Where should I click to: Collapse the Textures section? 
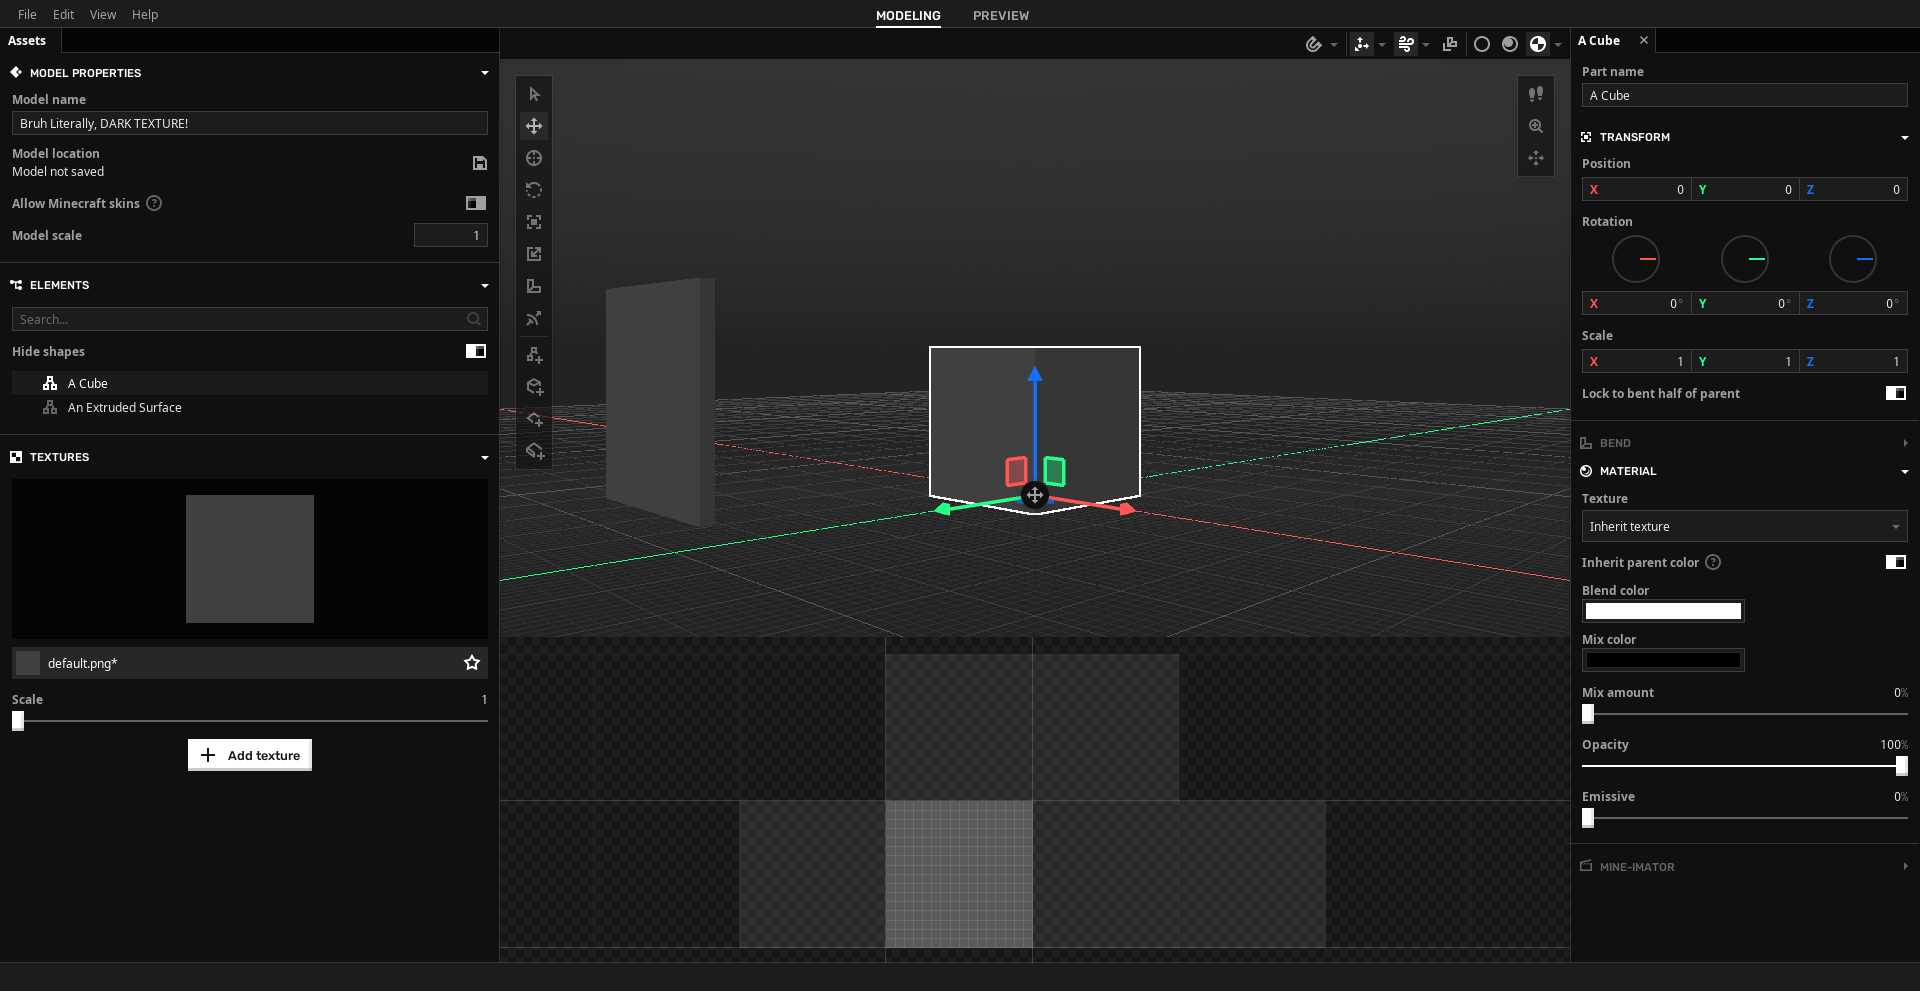(x=485, y=457)
